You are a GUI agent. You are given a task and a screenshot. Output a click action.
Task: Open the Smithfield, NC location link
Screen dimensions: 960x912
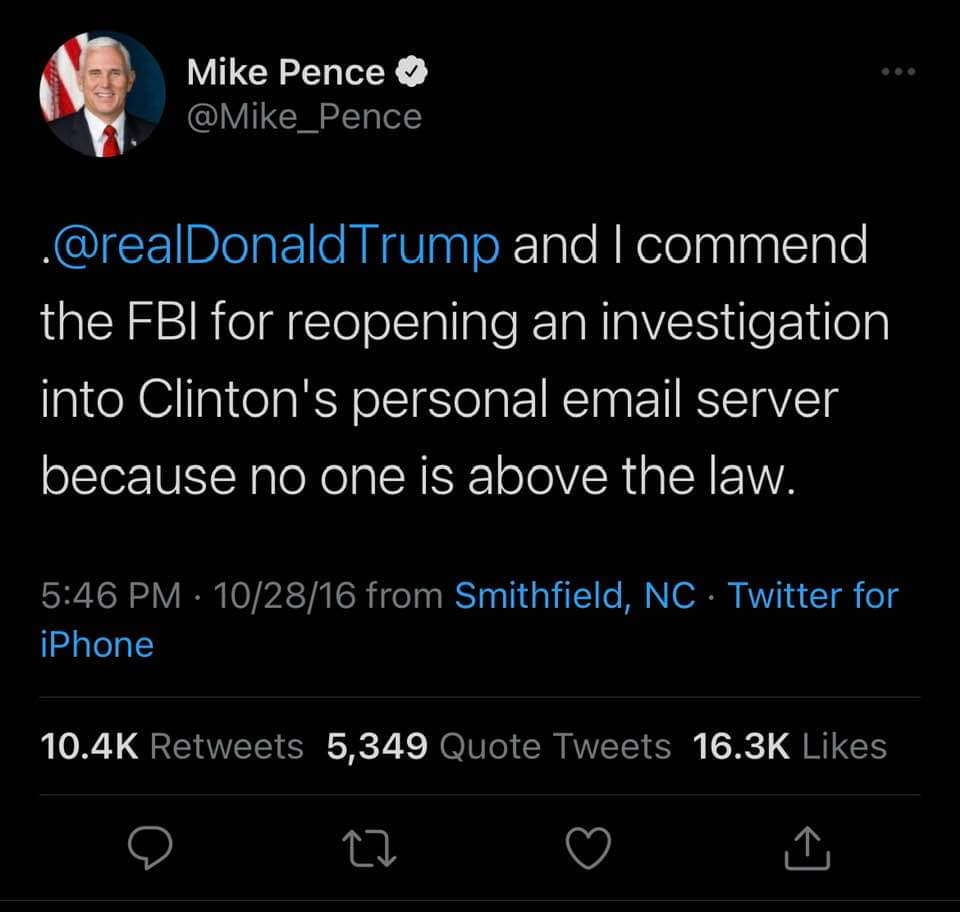[x=574, y=596]
